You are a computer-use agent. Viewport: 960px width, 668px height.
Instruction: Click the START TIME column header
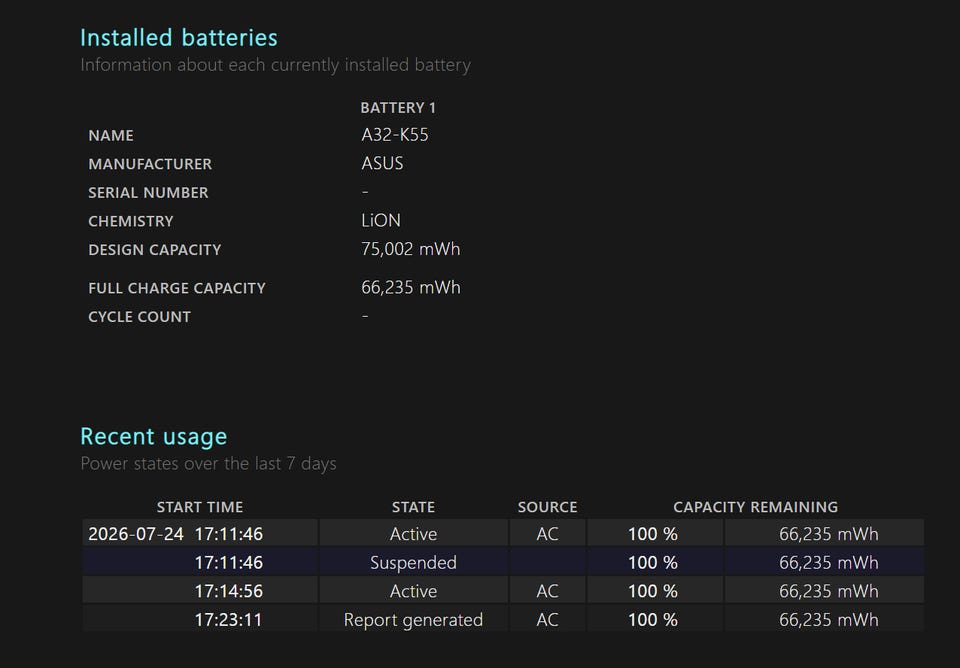tap(200, 507)
